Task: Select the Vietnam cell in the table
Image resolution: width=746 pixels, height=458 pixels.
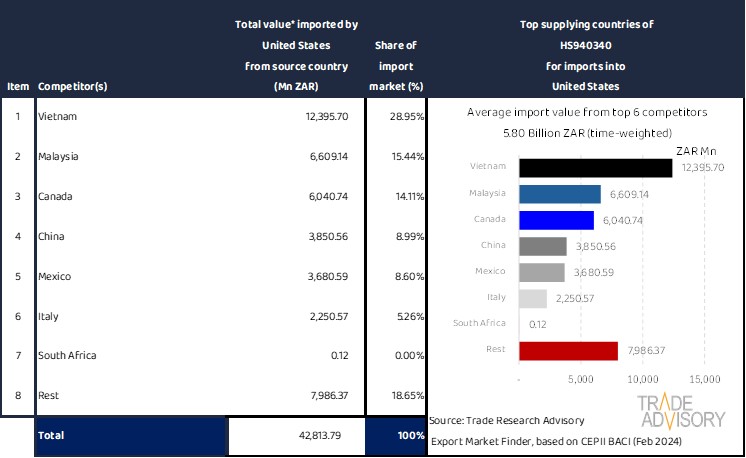Action: click(x=57, y=117)
